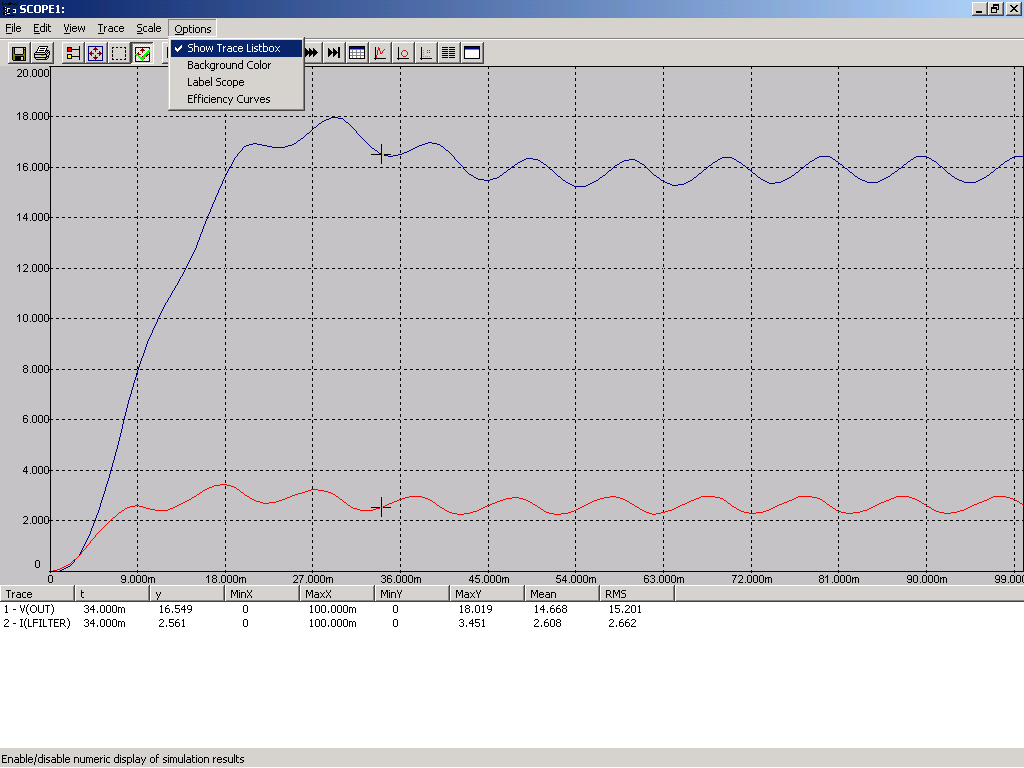
Task: Click the blue trace peak near 18.000
Action: [334, 118]
